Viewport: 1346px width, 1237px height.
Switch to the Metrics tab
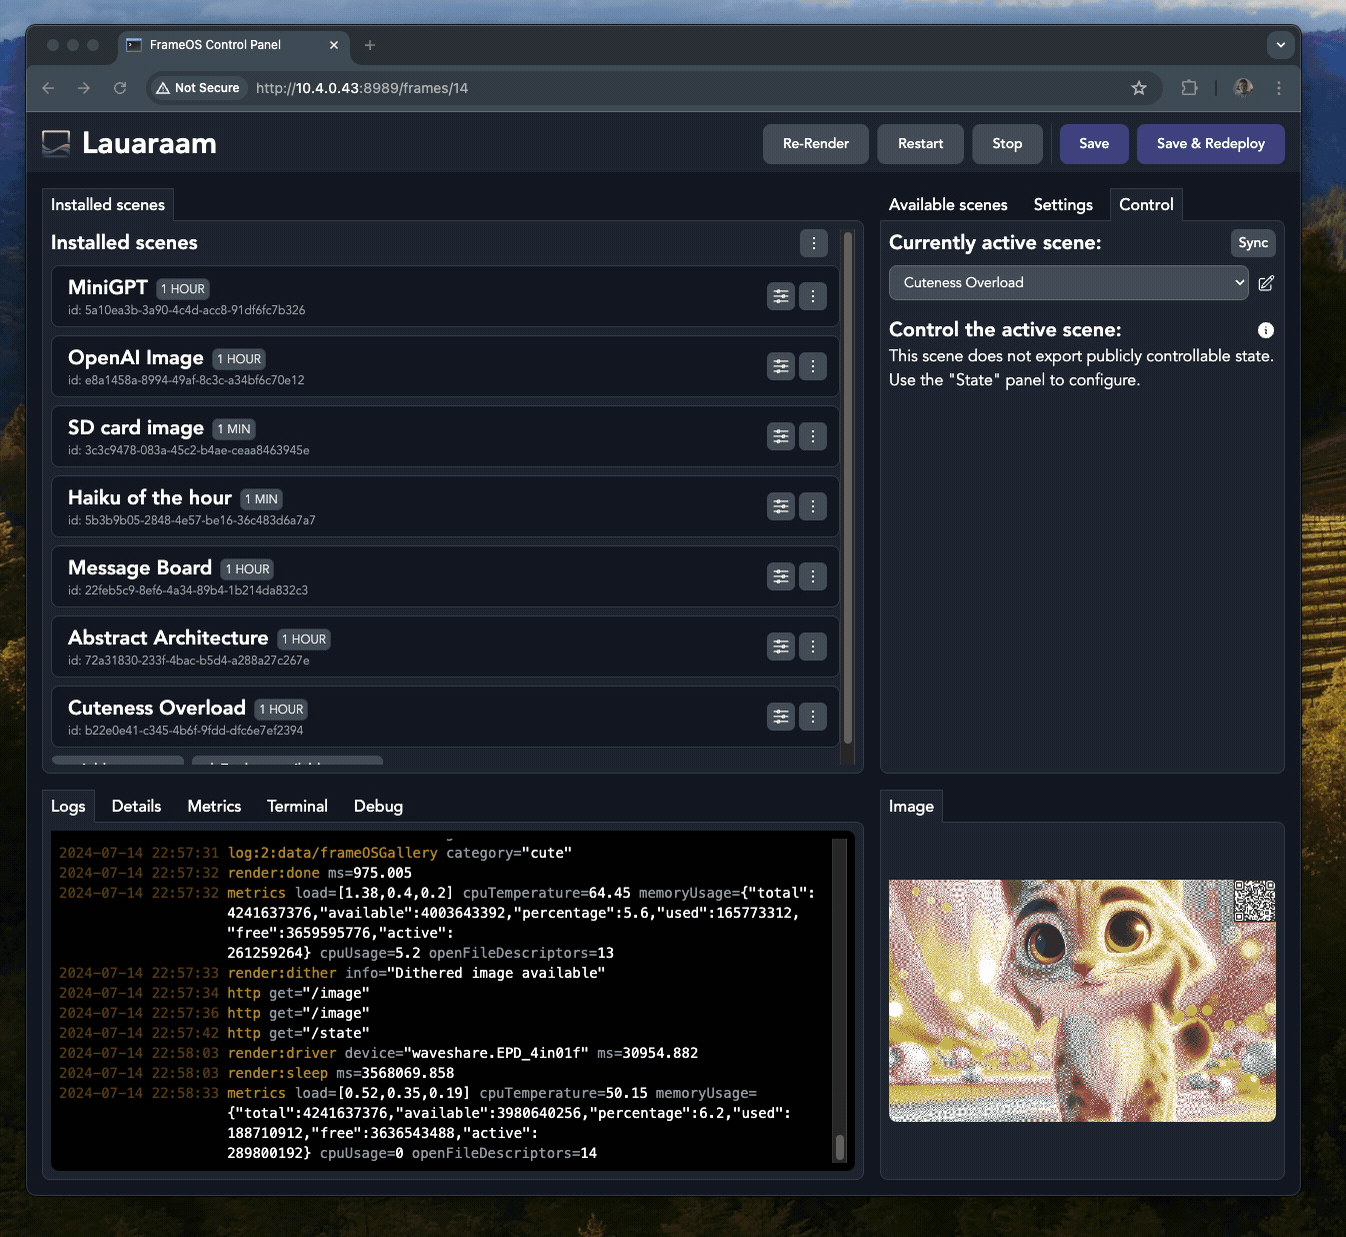[x=214, y=806]
